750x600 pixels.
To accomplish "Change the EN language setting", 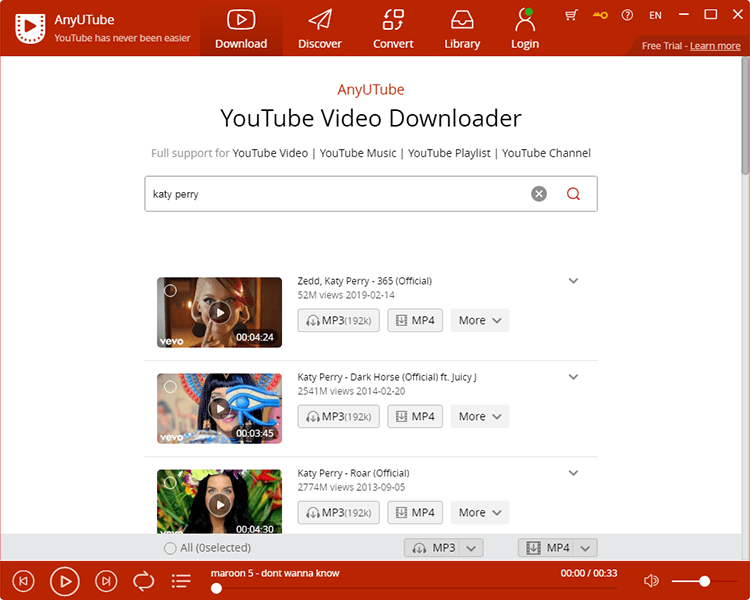I will [x=655, y=15].
